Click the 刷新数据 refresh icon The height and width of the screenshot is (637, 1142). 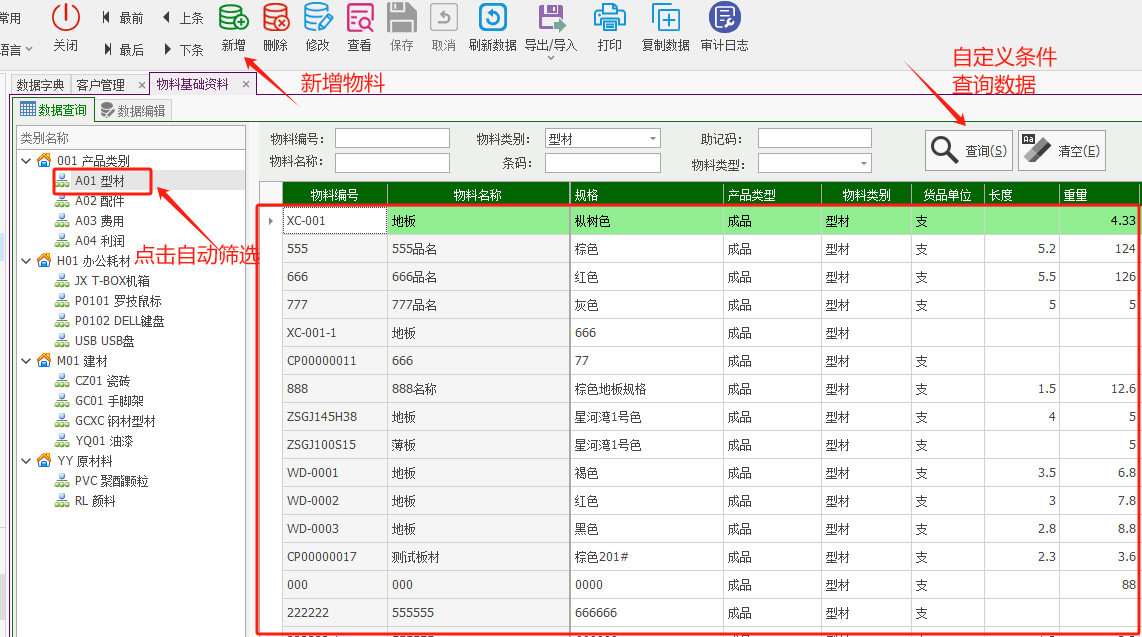tap(492, 17)
